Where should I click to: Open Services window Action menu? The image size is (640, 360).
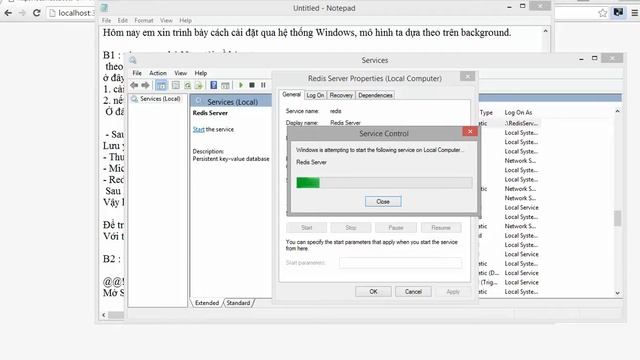click(x=158, y=73)
